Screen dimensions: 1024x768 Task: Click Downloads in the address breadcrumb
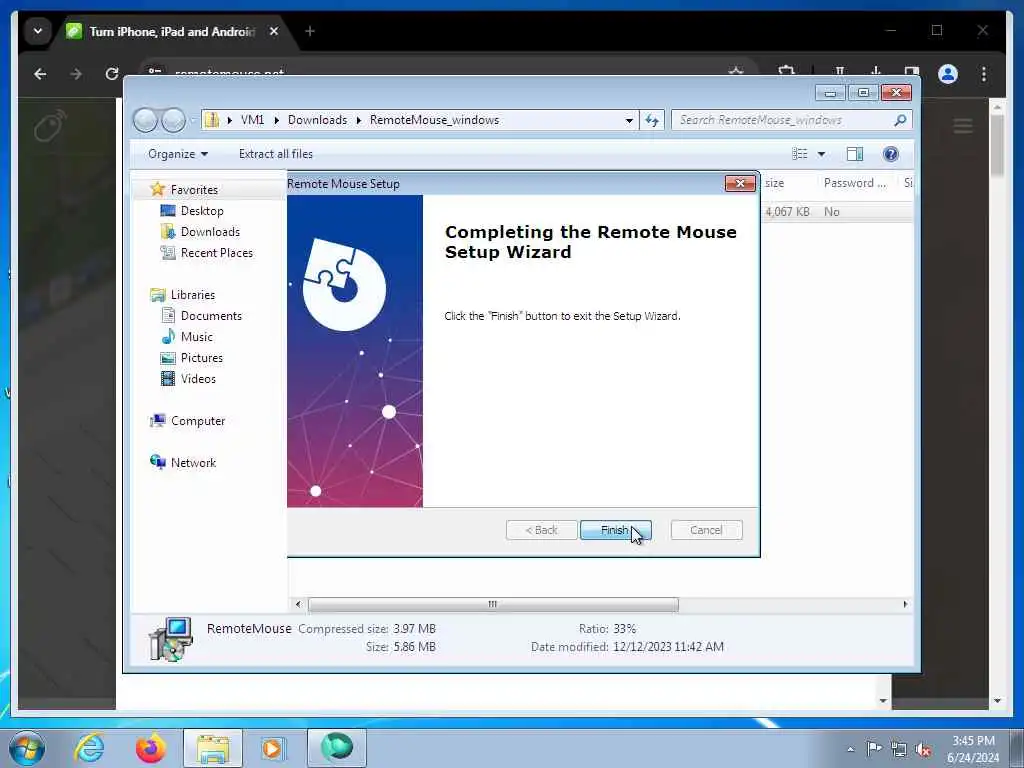(x=317, y=120)
